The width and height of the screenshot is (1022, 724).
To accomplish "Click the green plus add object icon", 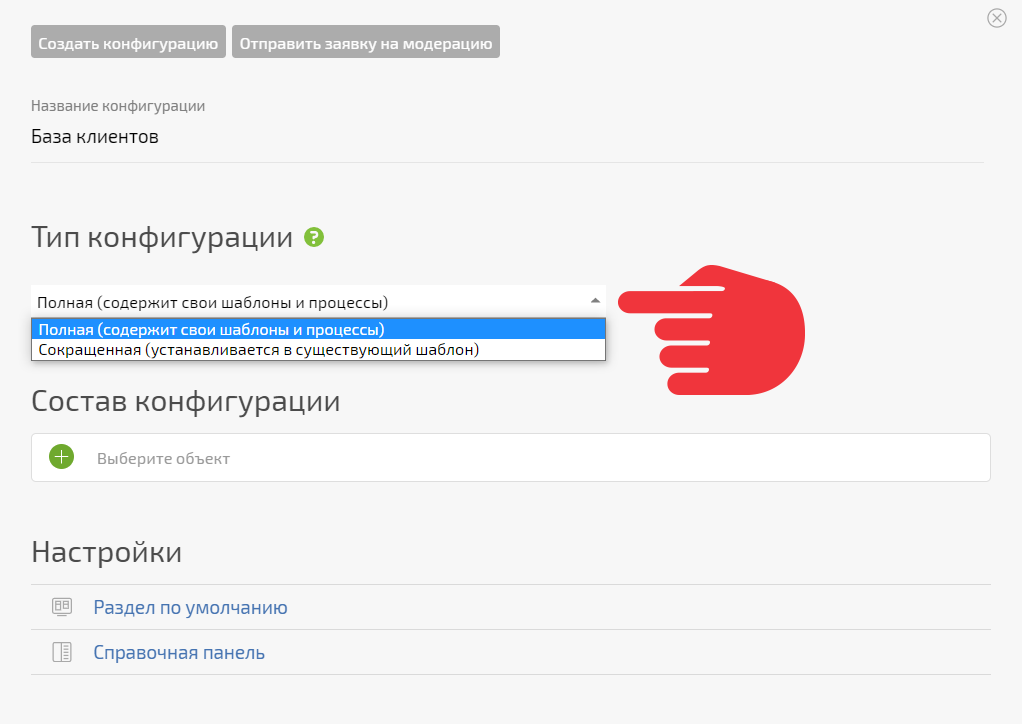I will click(x=61, y=457).
